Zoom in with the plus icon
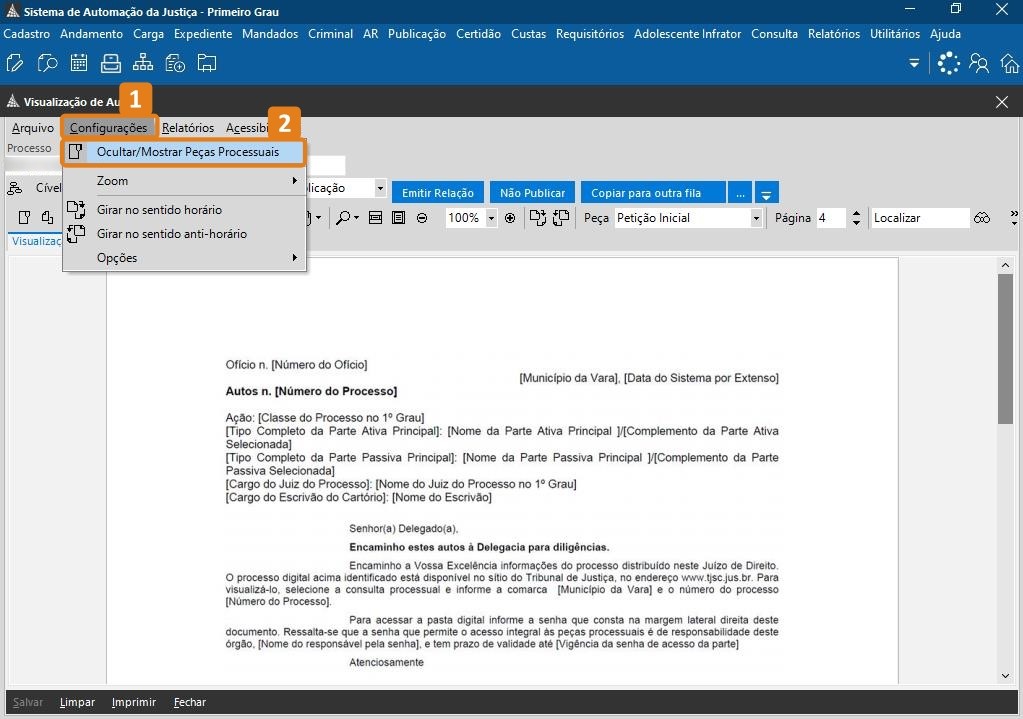 (x=510, y=218)
